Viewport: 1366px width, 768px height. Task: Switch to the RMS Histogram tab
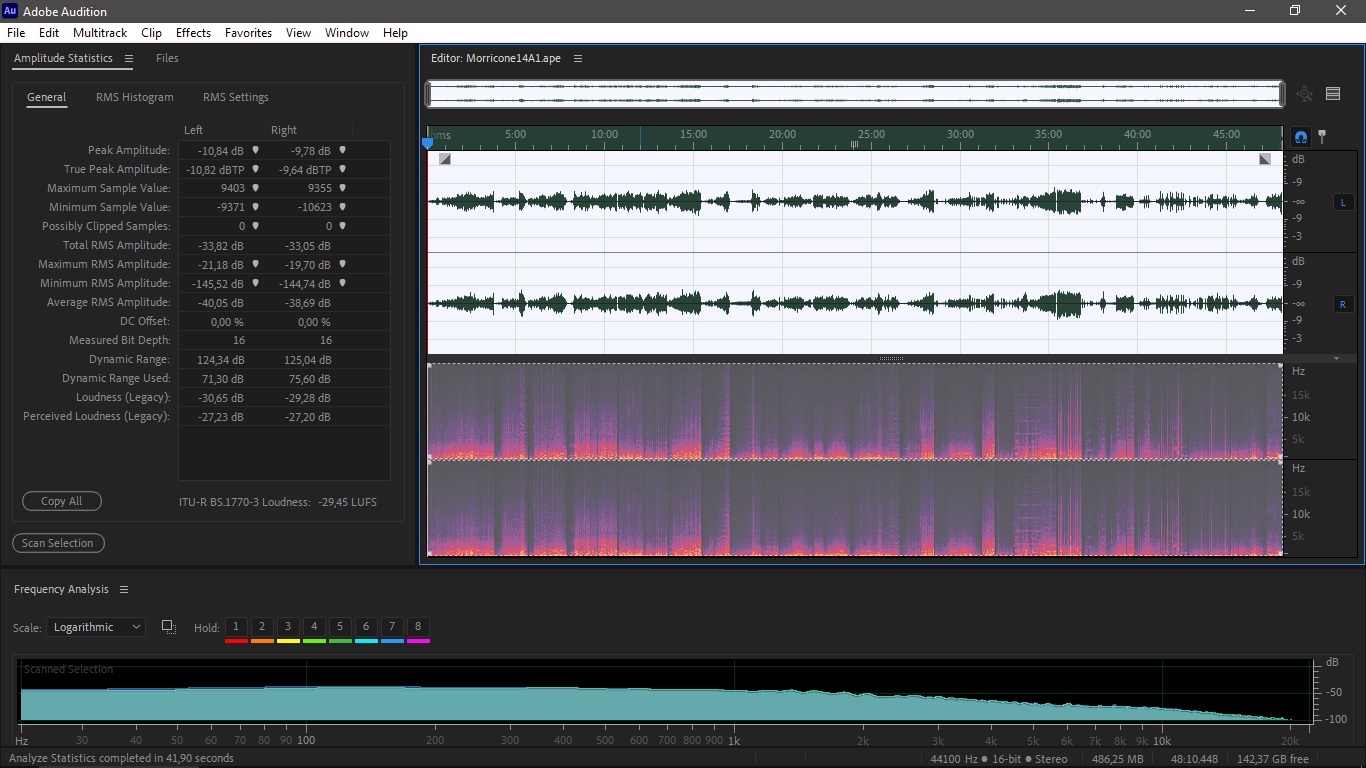tap(134, 97)
